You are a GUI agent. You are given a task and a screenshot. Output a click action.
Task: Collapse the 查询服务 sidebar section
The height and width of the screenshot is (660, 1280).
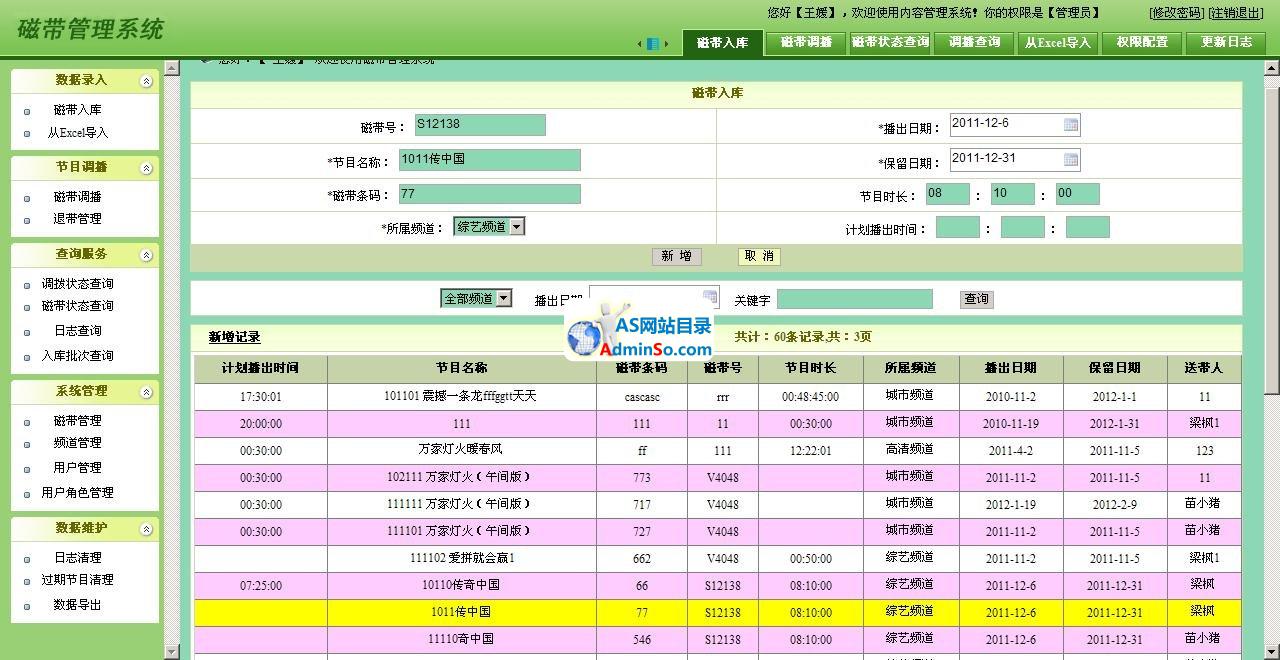click(146, 255)
